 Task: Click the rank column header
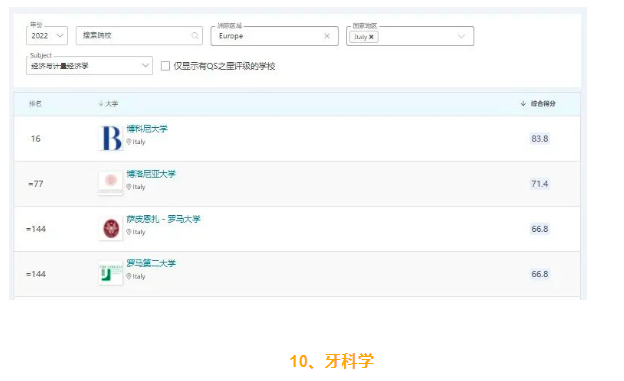(35, 104)
